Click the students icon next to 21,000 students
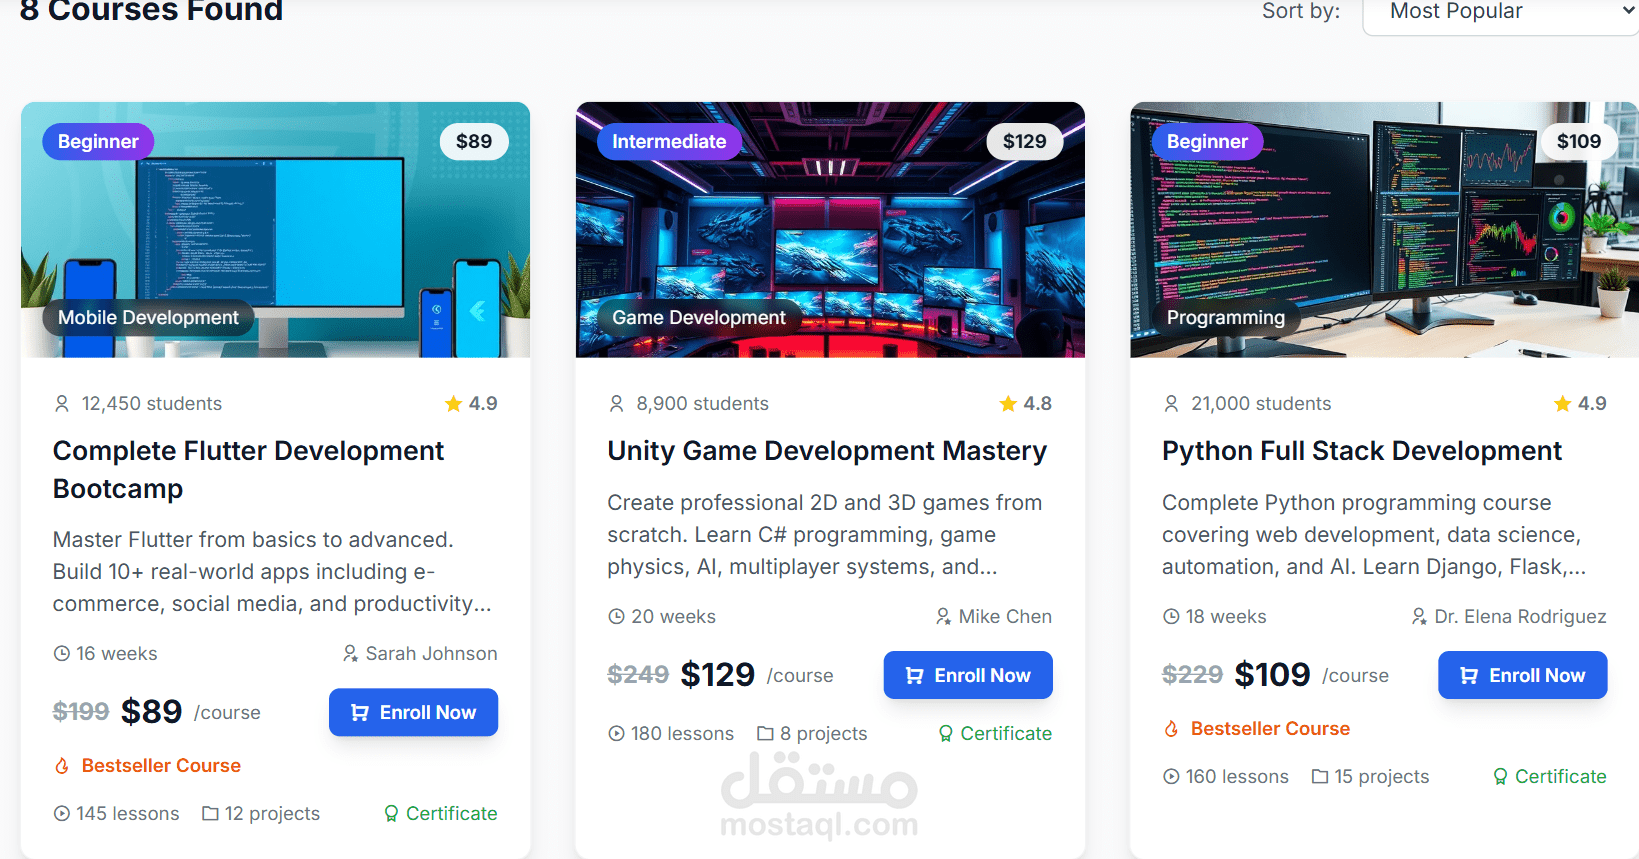 (x=1171, y=404)
